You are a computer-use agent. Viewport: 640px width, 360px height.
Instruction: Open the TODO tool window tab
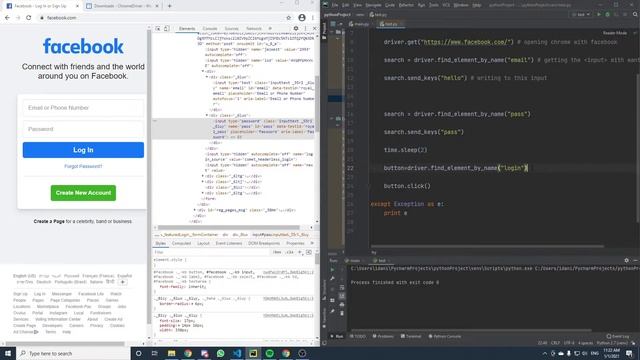coord(358,336)
